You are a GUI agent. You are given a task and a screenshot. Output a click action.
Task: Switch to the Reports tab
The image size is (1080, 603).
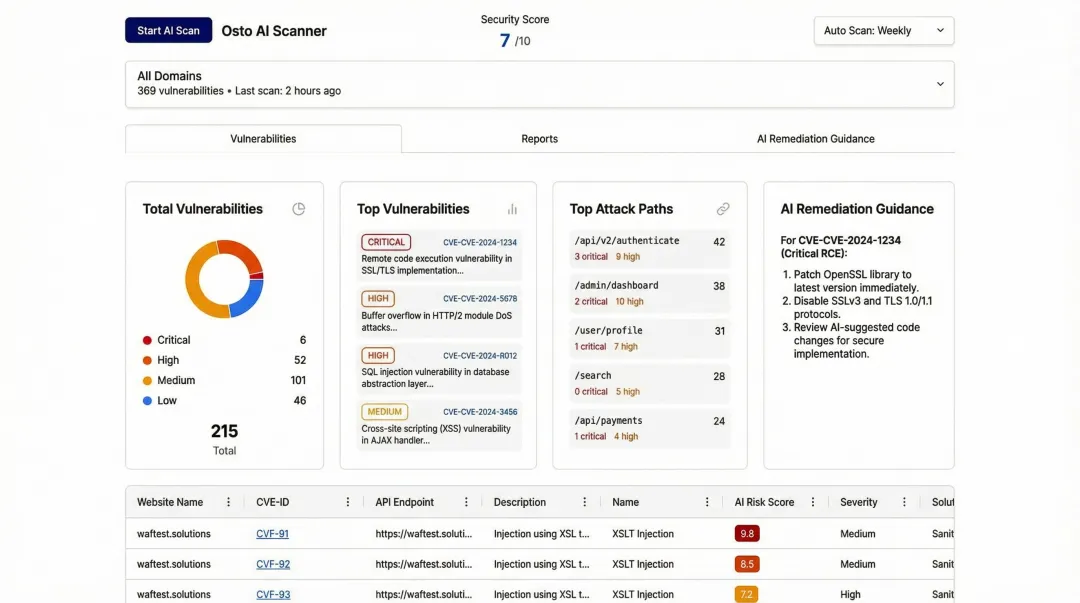point(539,138)
